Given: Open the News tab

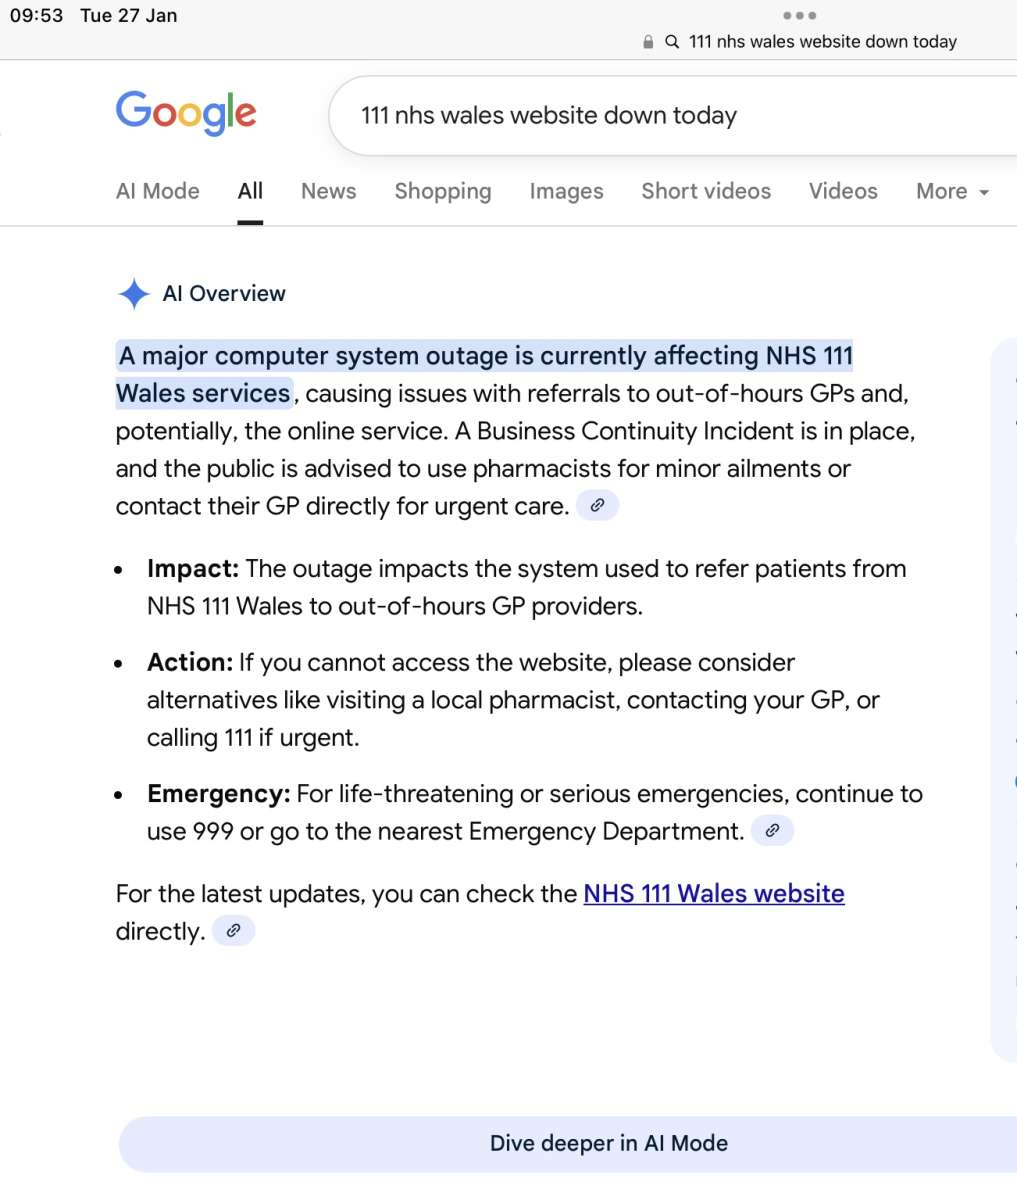Looking at the screenshot, I should [329, 191].
